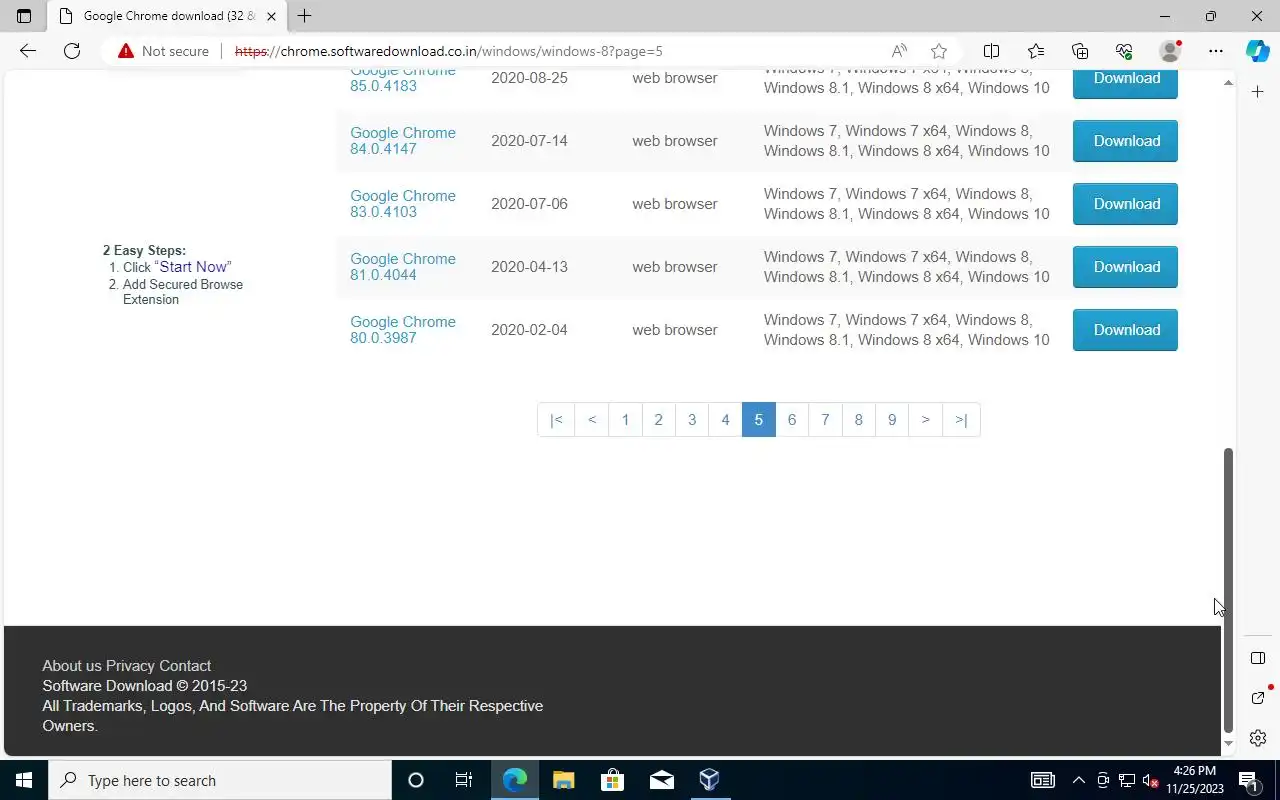
Task: Select current pagination page 5
Action: (758, 420)
